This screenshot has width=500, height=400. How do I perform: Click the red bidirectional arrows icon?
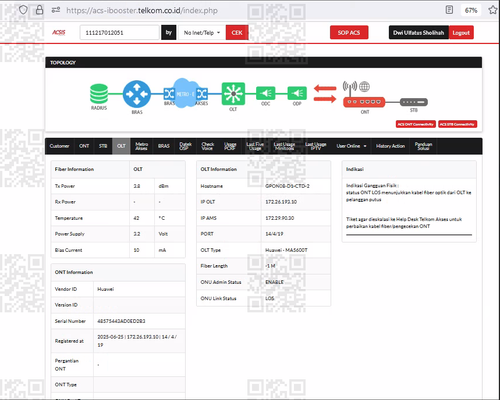(x=325, y=94)
